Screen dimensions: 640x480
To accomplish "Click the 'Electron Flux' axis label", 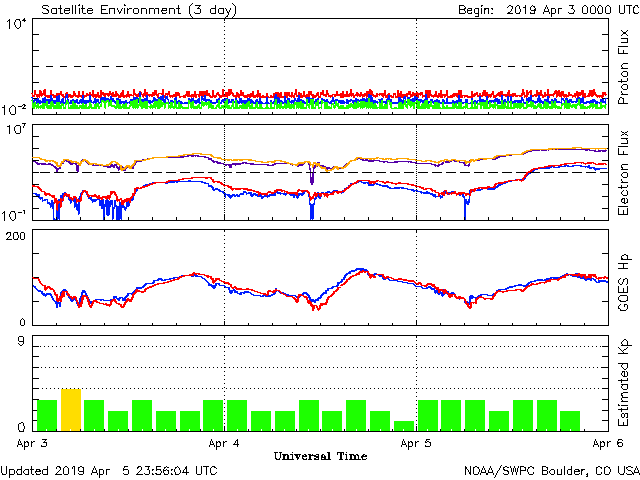I will pyautogui.click(x=623, y=173).
